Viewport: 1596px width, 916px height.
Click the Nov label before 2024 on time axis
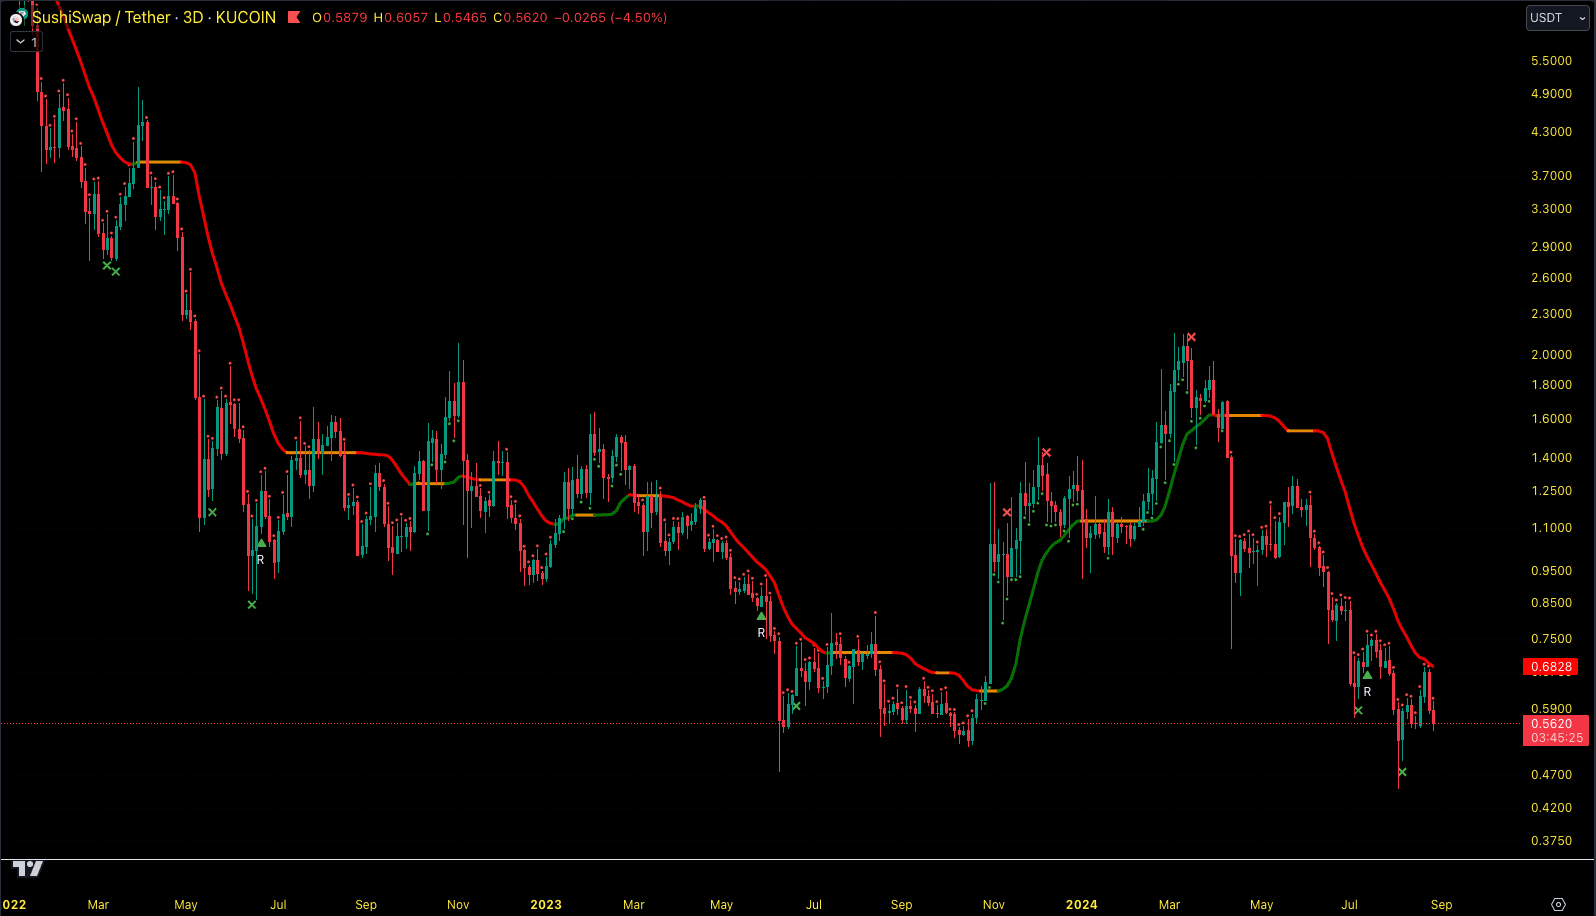tap(994, 904)
